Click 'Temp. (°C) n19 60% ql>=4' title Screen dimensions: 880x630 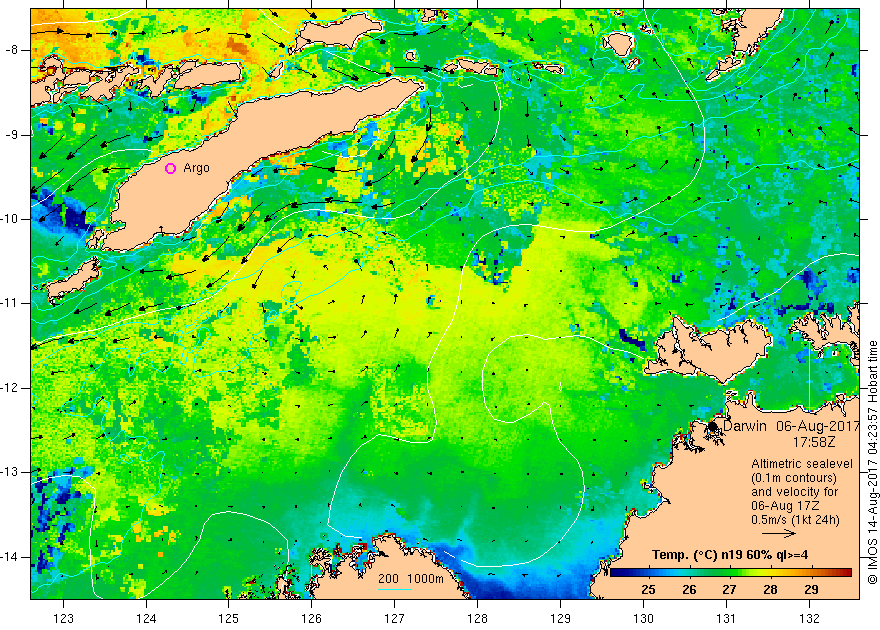(x=730, y=555)
